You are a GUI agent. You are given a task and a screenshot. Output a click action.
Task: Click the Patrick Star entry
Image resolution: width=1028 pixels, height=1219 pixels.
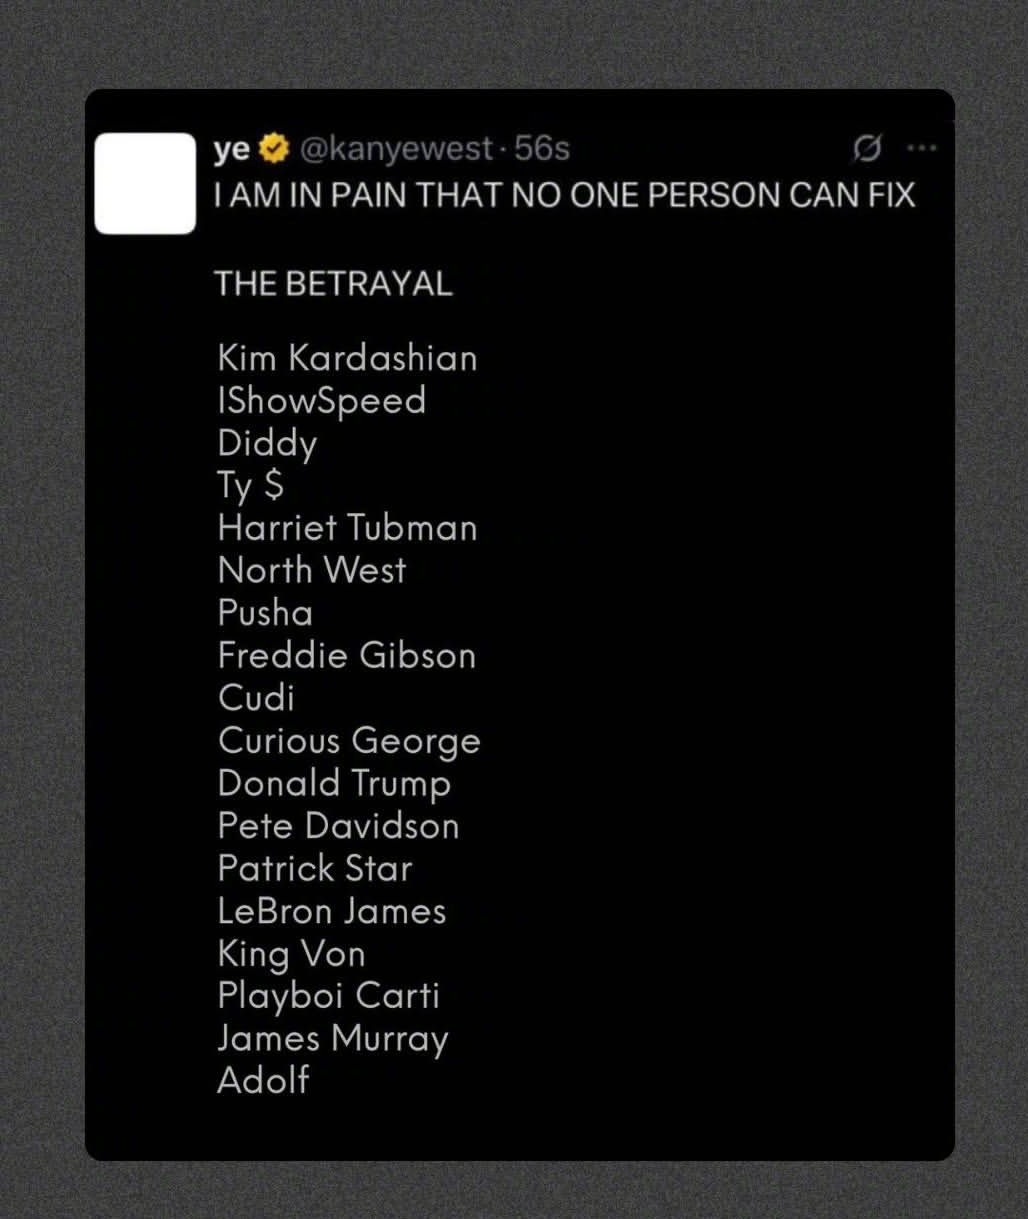click(x=314, y=868)
